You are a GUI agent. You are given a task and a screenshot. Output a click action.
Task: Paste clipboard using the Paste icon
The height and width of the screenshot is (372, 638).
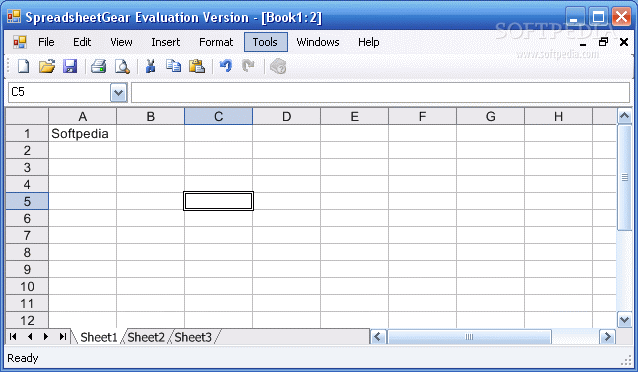pyautogui.click(x=197, y=66)
